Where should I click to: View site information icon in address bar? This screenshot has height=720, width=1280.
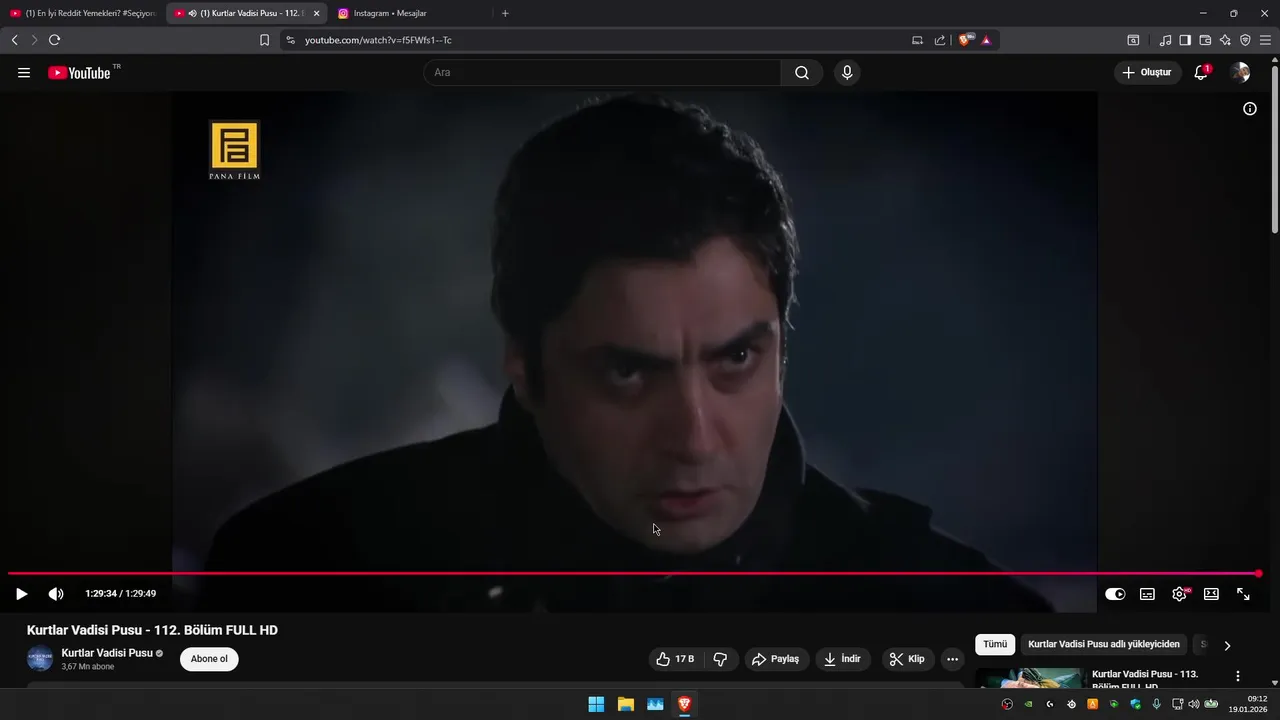click(290, 40)
